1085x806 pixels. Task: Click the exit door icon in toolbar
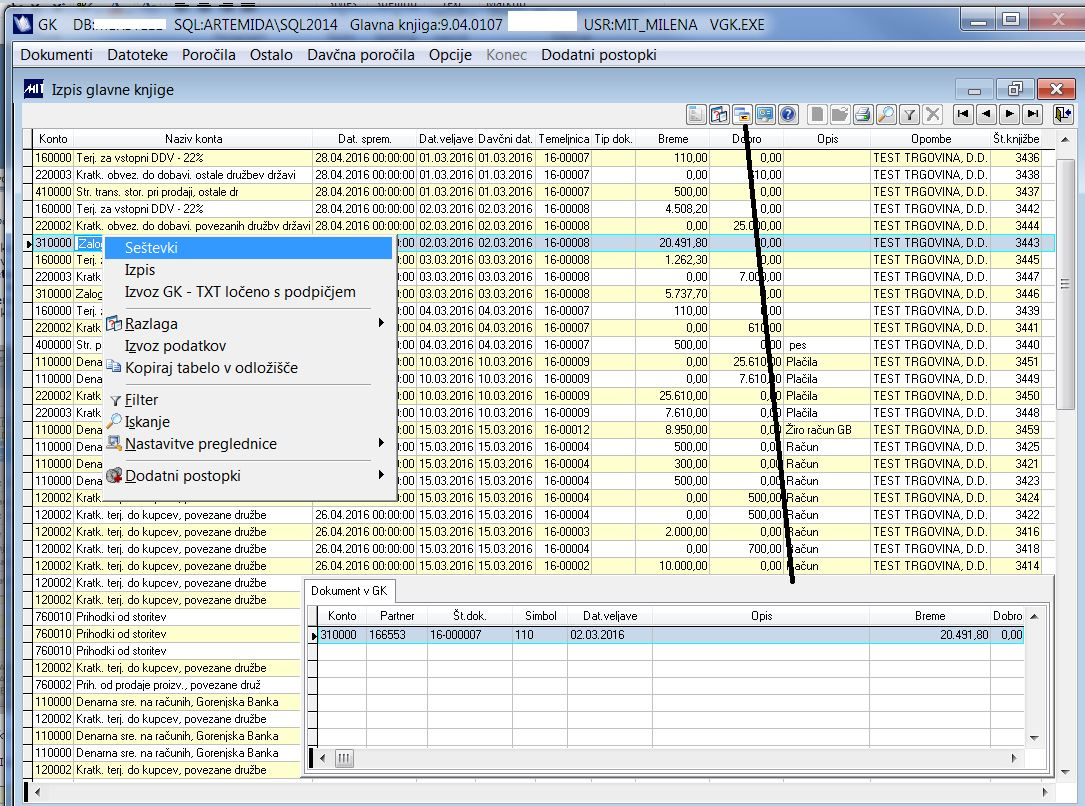coord(1062,114)
